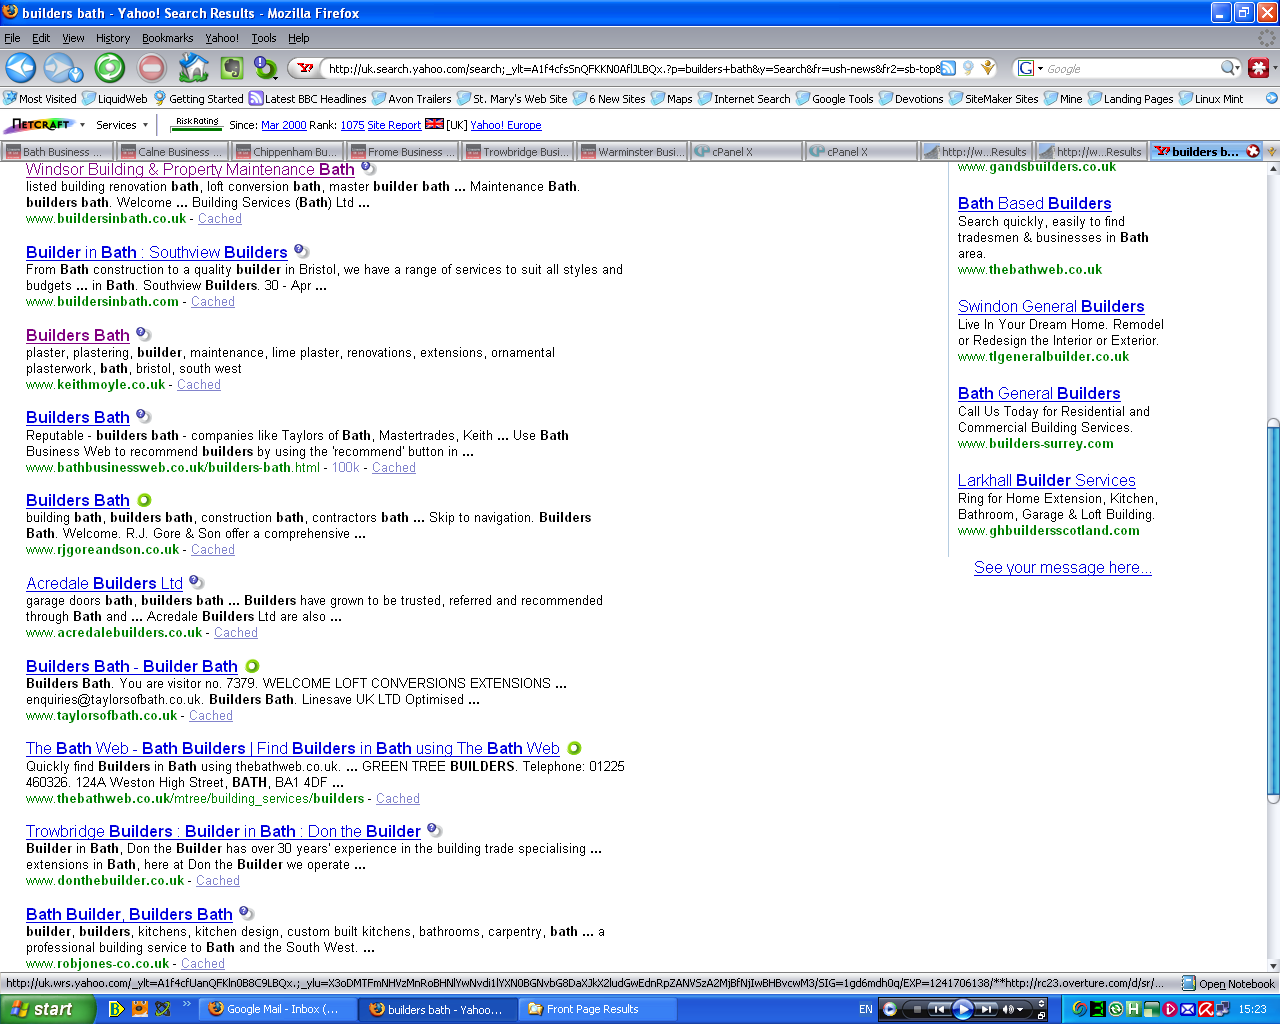1280x1024 pixels.
Task: Go to the Home page icon
Action: pos(193,68)
